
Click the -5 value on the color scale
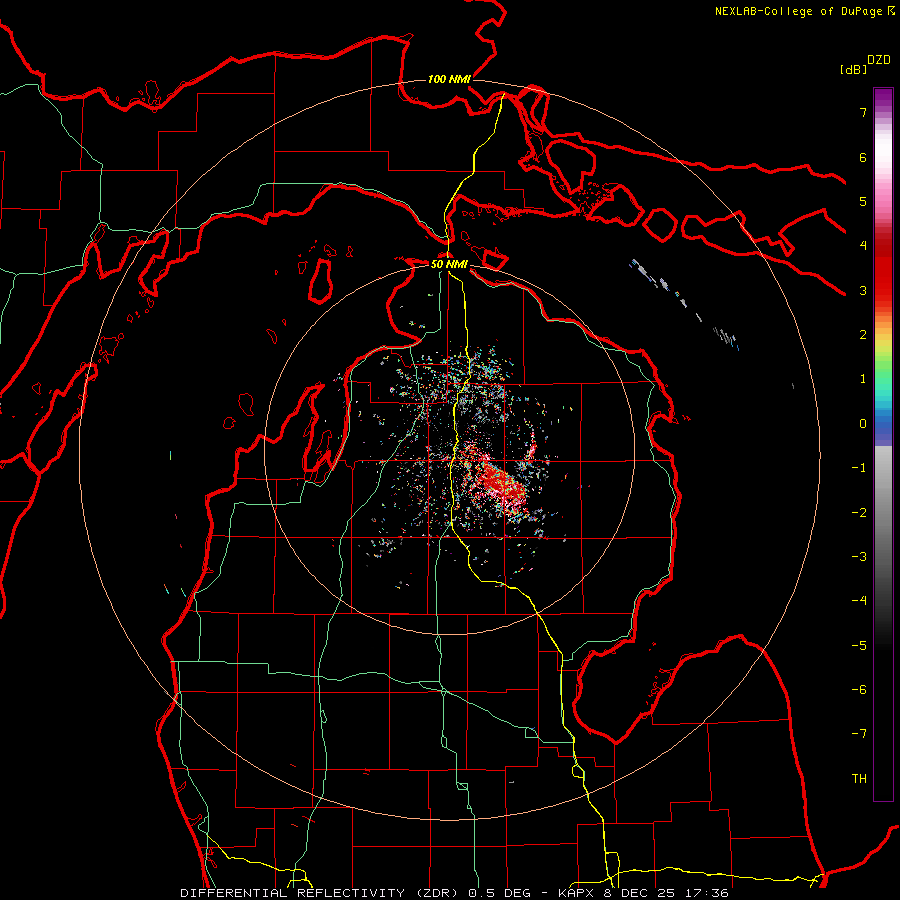(x=859, y=645)
